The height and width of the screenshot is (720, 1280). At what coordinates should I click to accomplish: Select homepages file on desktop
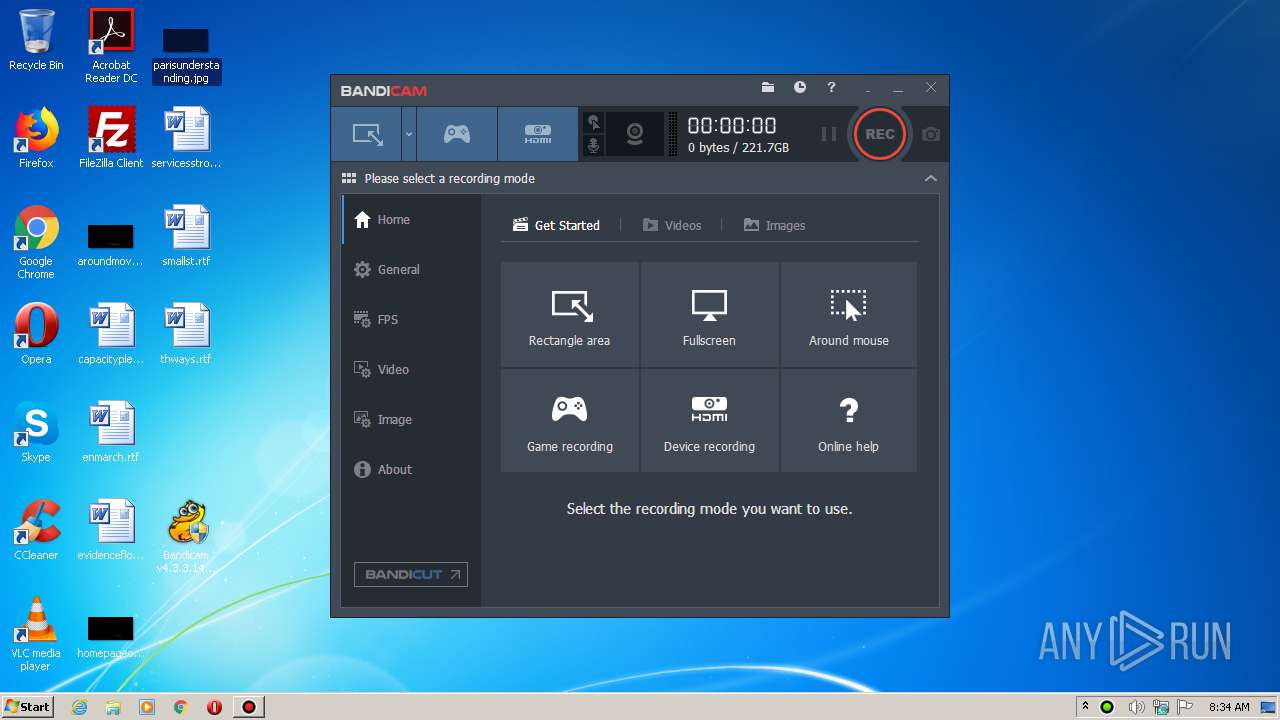(111, 638)
